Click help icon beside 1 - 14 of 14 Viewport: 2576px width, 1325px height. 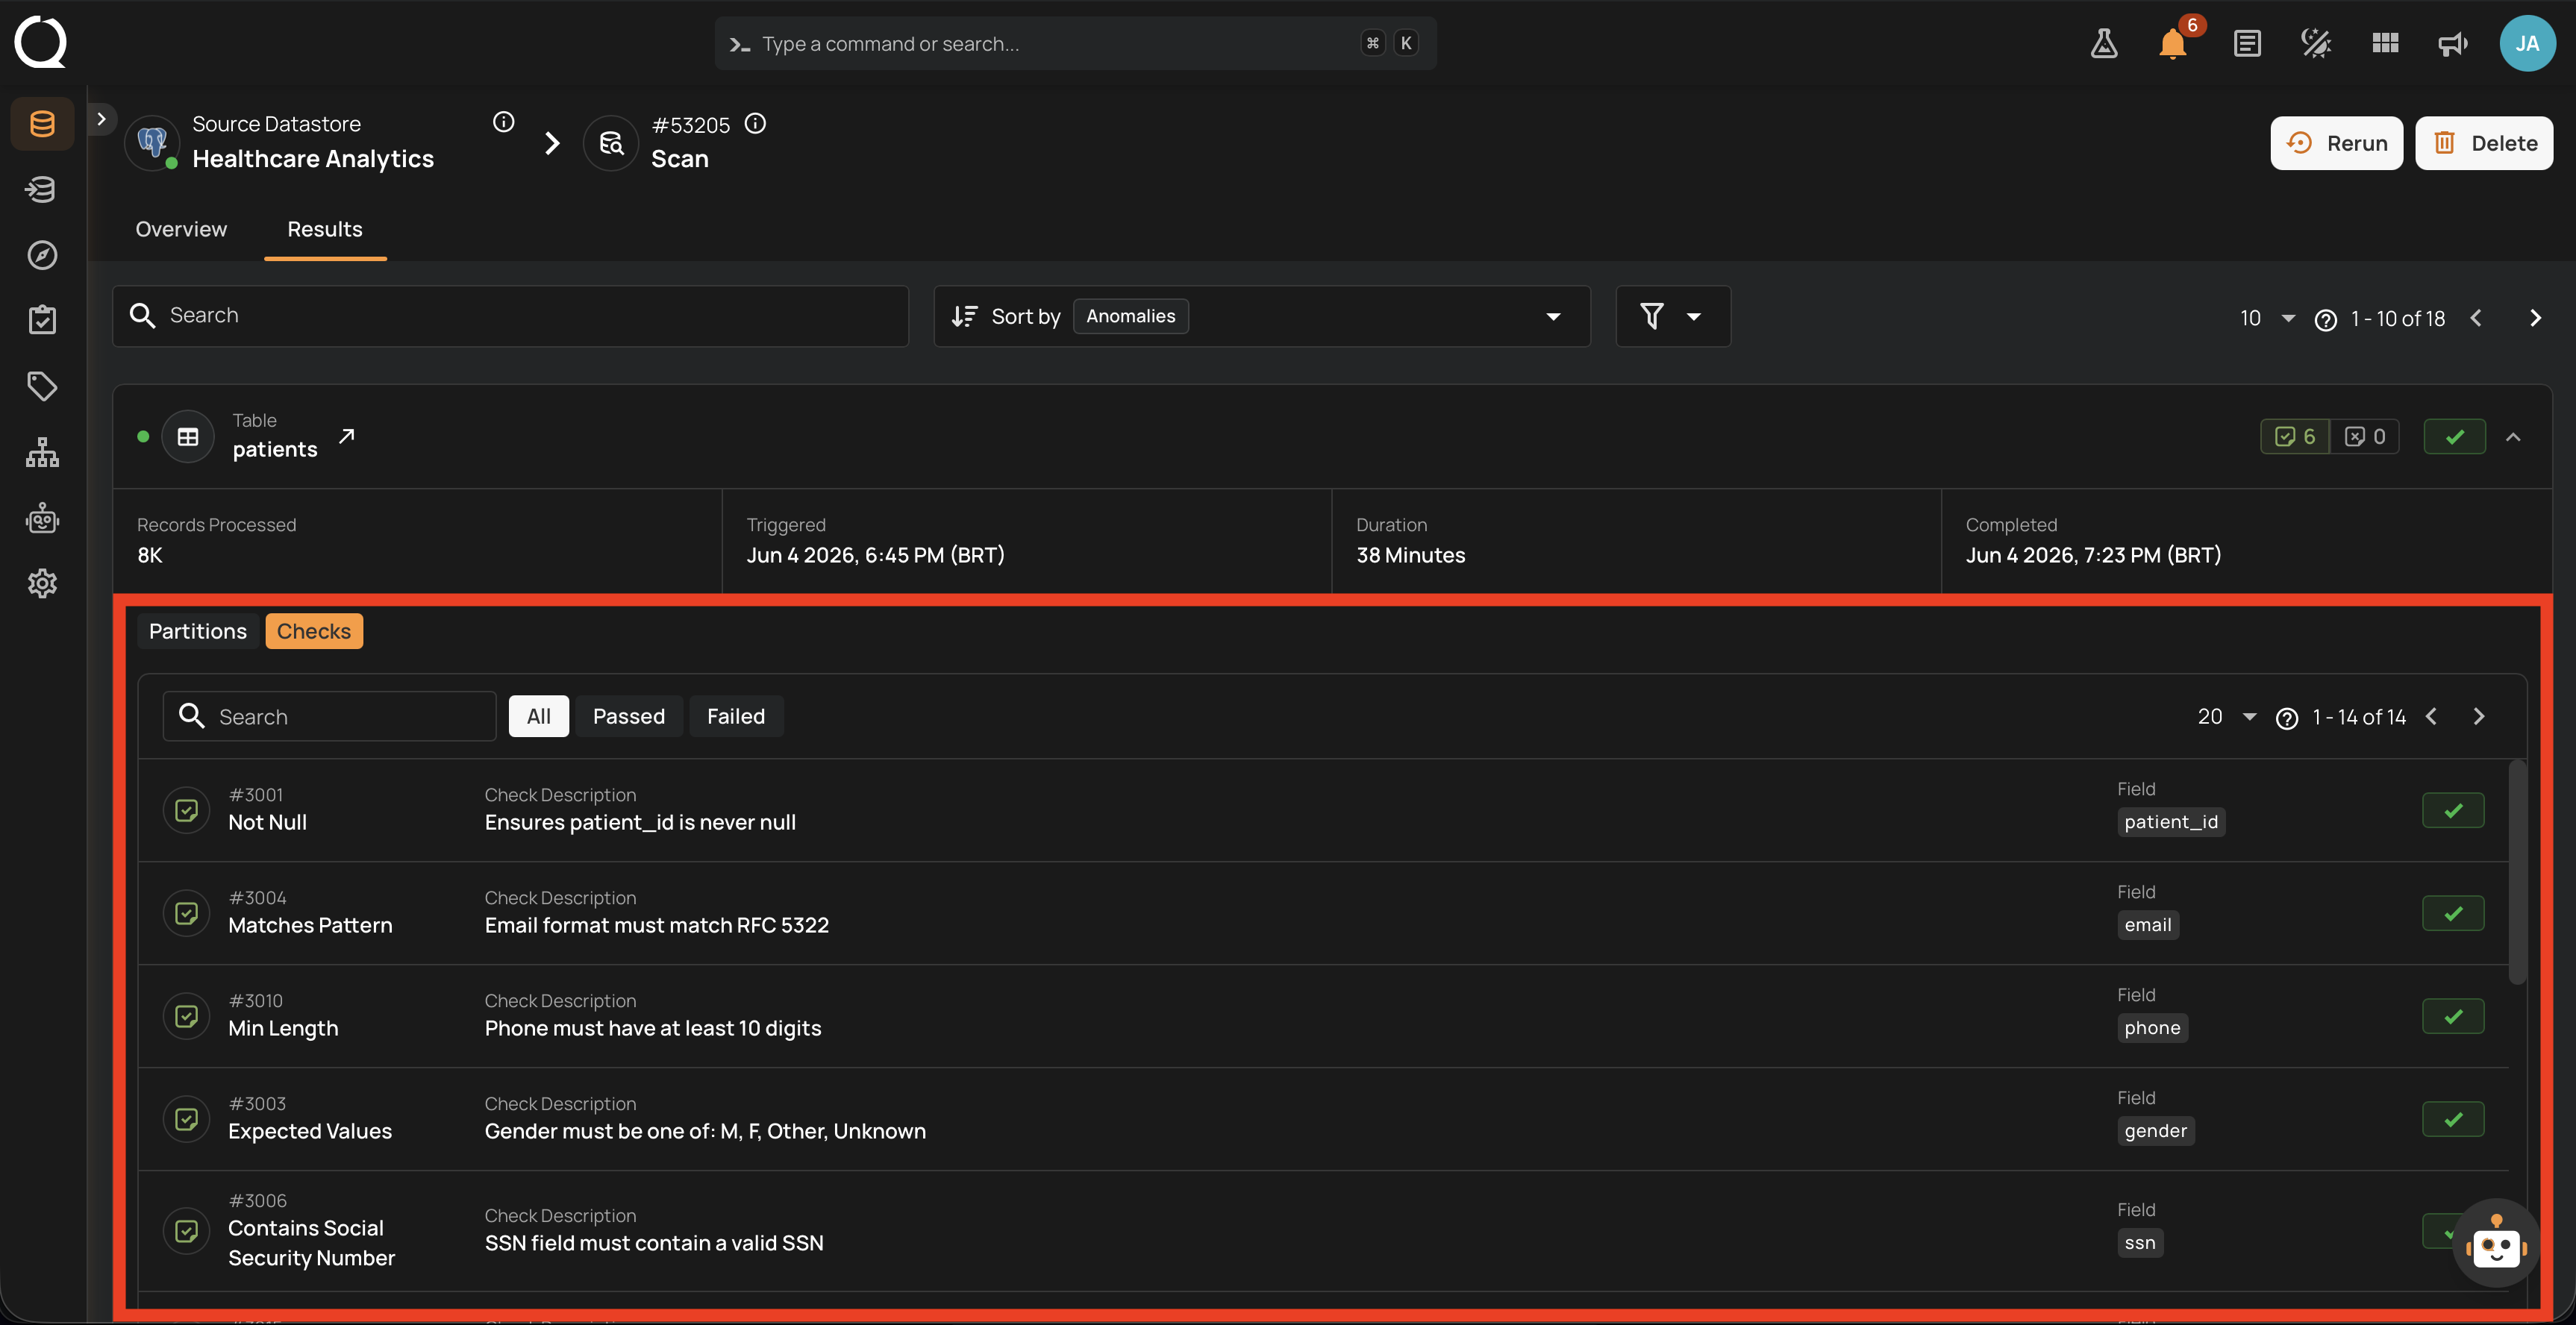tap(2287, 718)
